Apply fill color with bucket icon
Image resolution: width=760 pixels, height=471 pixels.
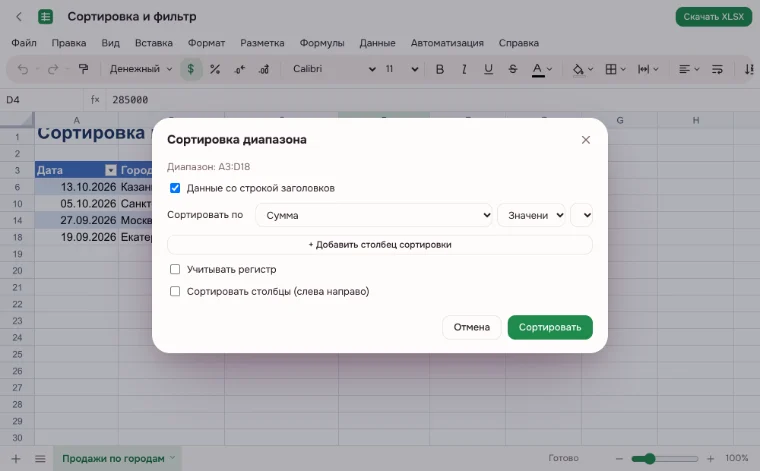[x=578, y=69]
